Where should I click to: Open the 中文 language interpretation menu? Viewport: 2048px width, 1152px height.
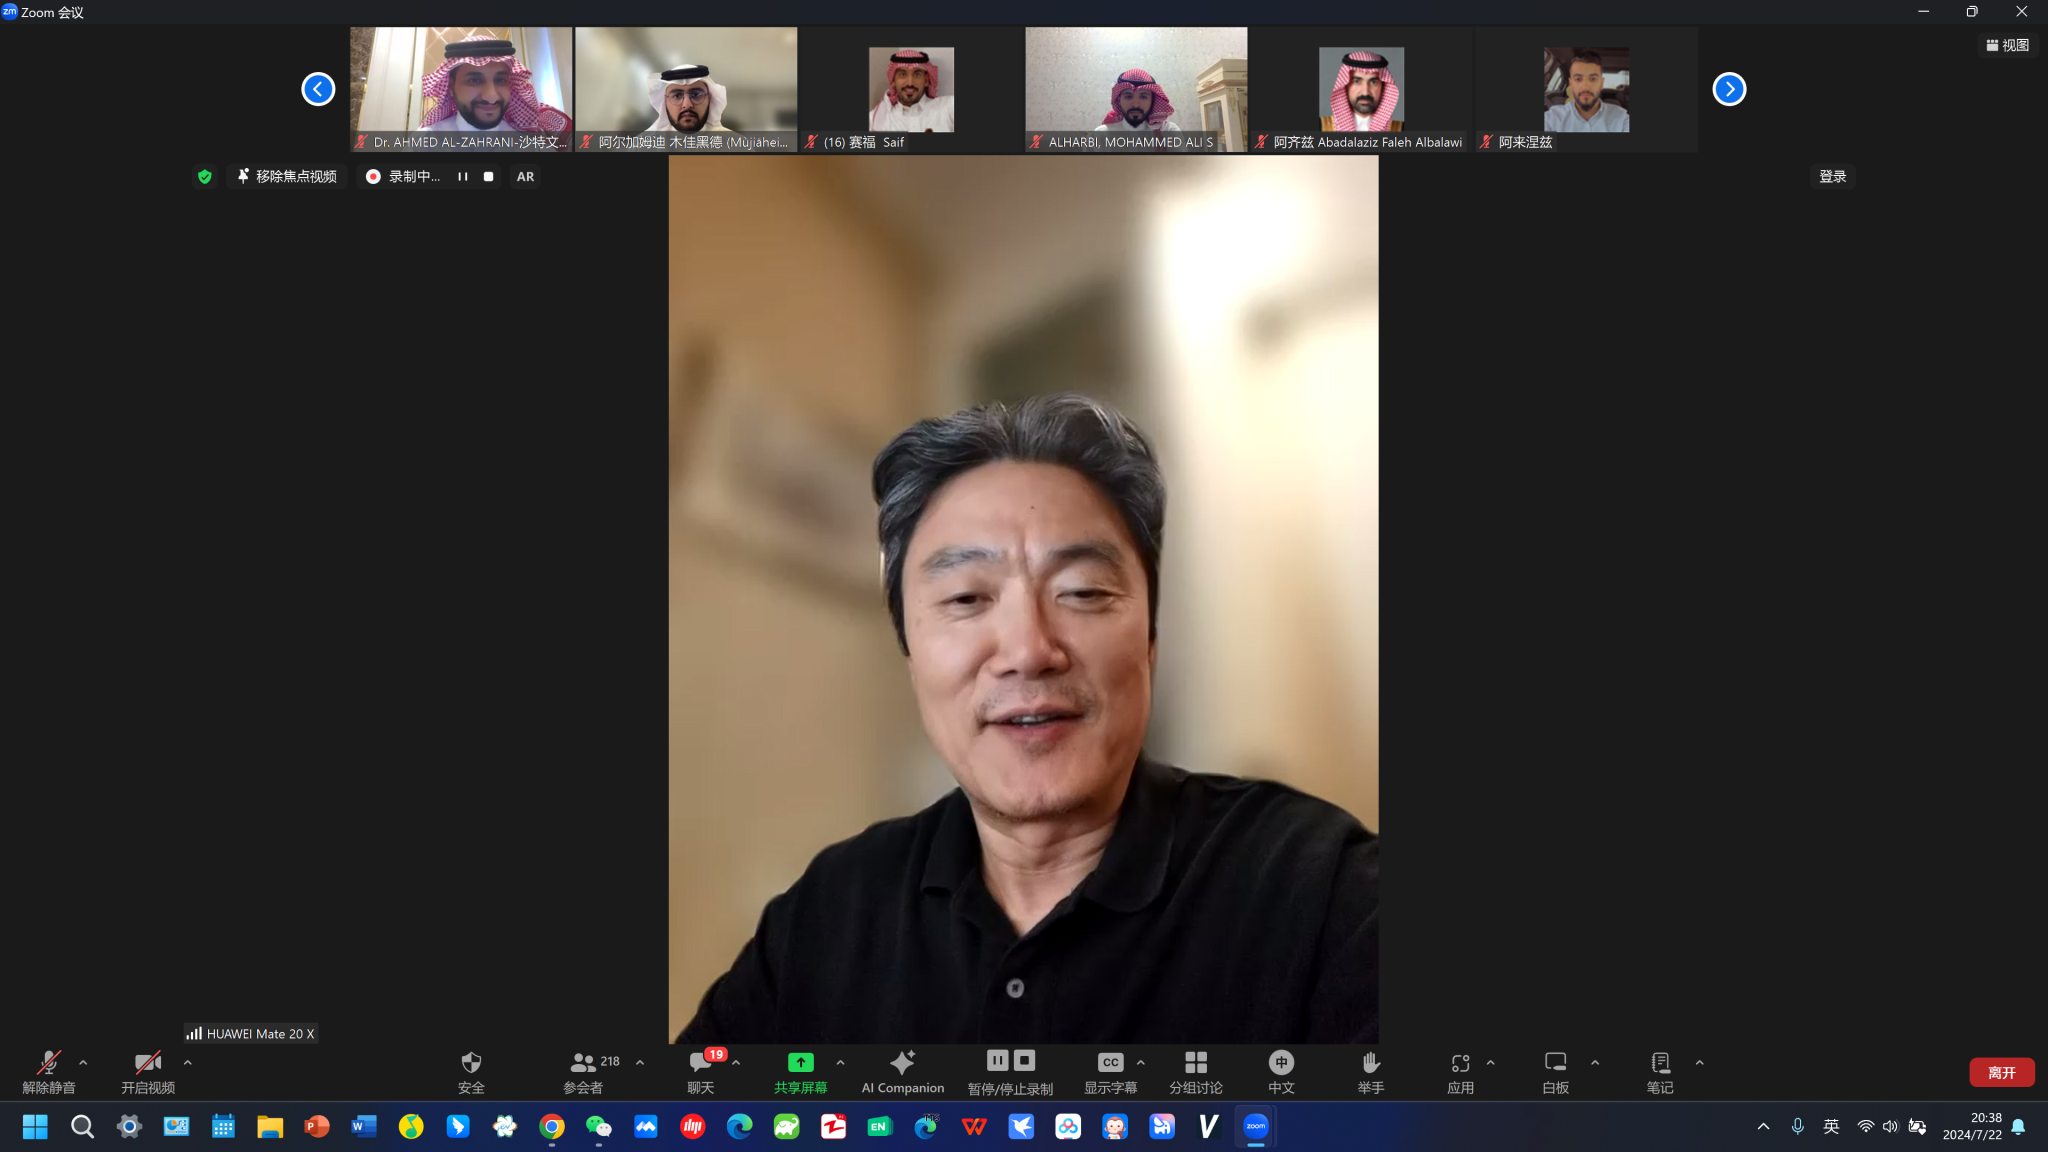point(1281,1070)
